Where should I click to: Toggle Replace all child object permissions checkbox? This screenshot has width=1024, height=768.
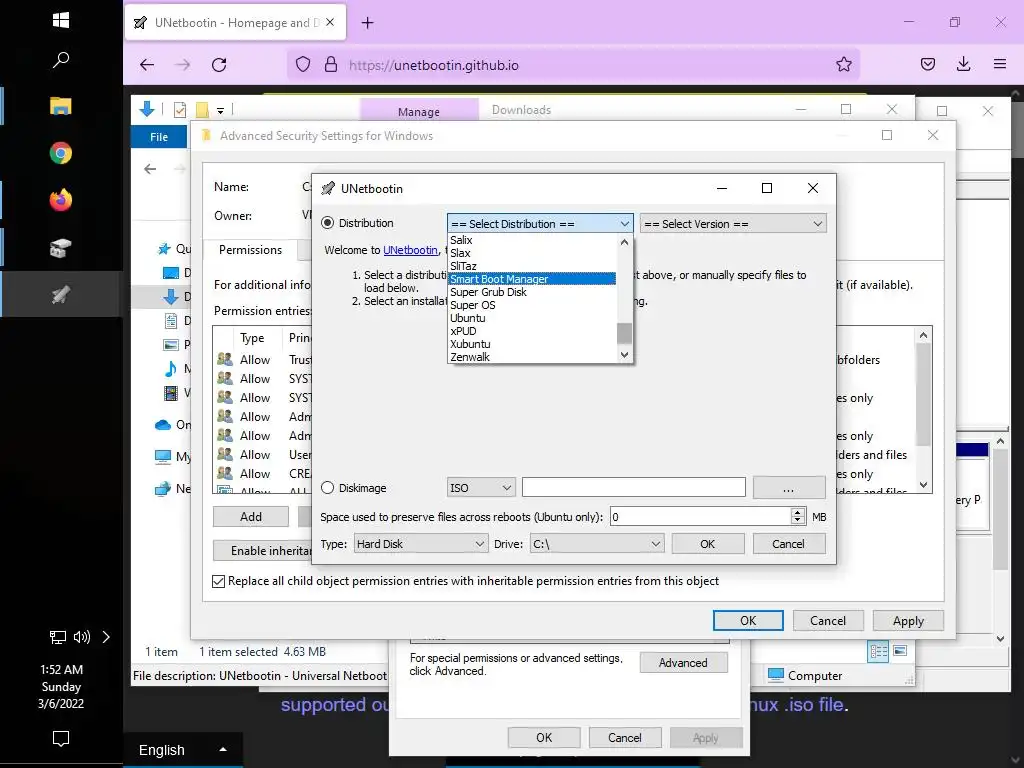[219, 581]
